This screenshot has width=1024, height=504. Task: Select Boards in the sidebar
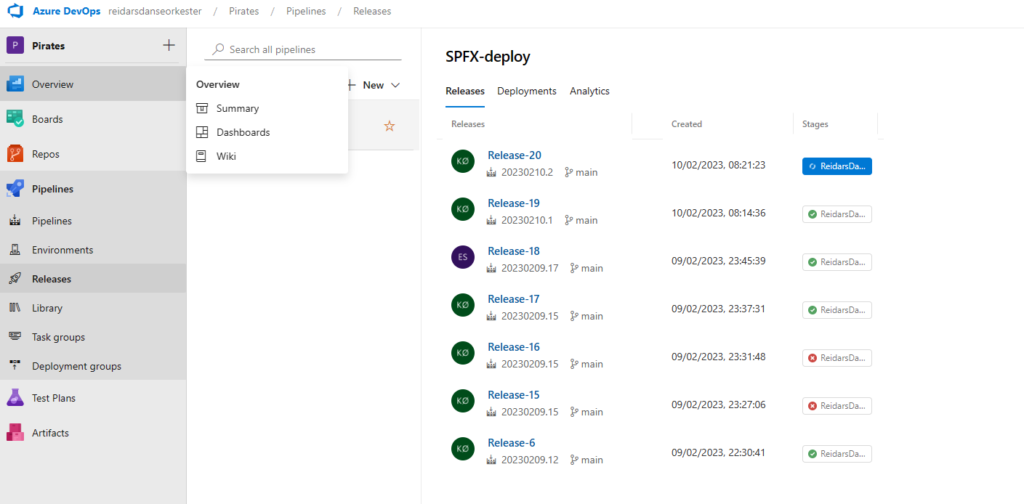pyautogui.click(x=93, y=119)
